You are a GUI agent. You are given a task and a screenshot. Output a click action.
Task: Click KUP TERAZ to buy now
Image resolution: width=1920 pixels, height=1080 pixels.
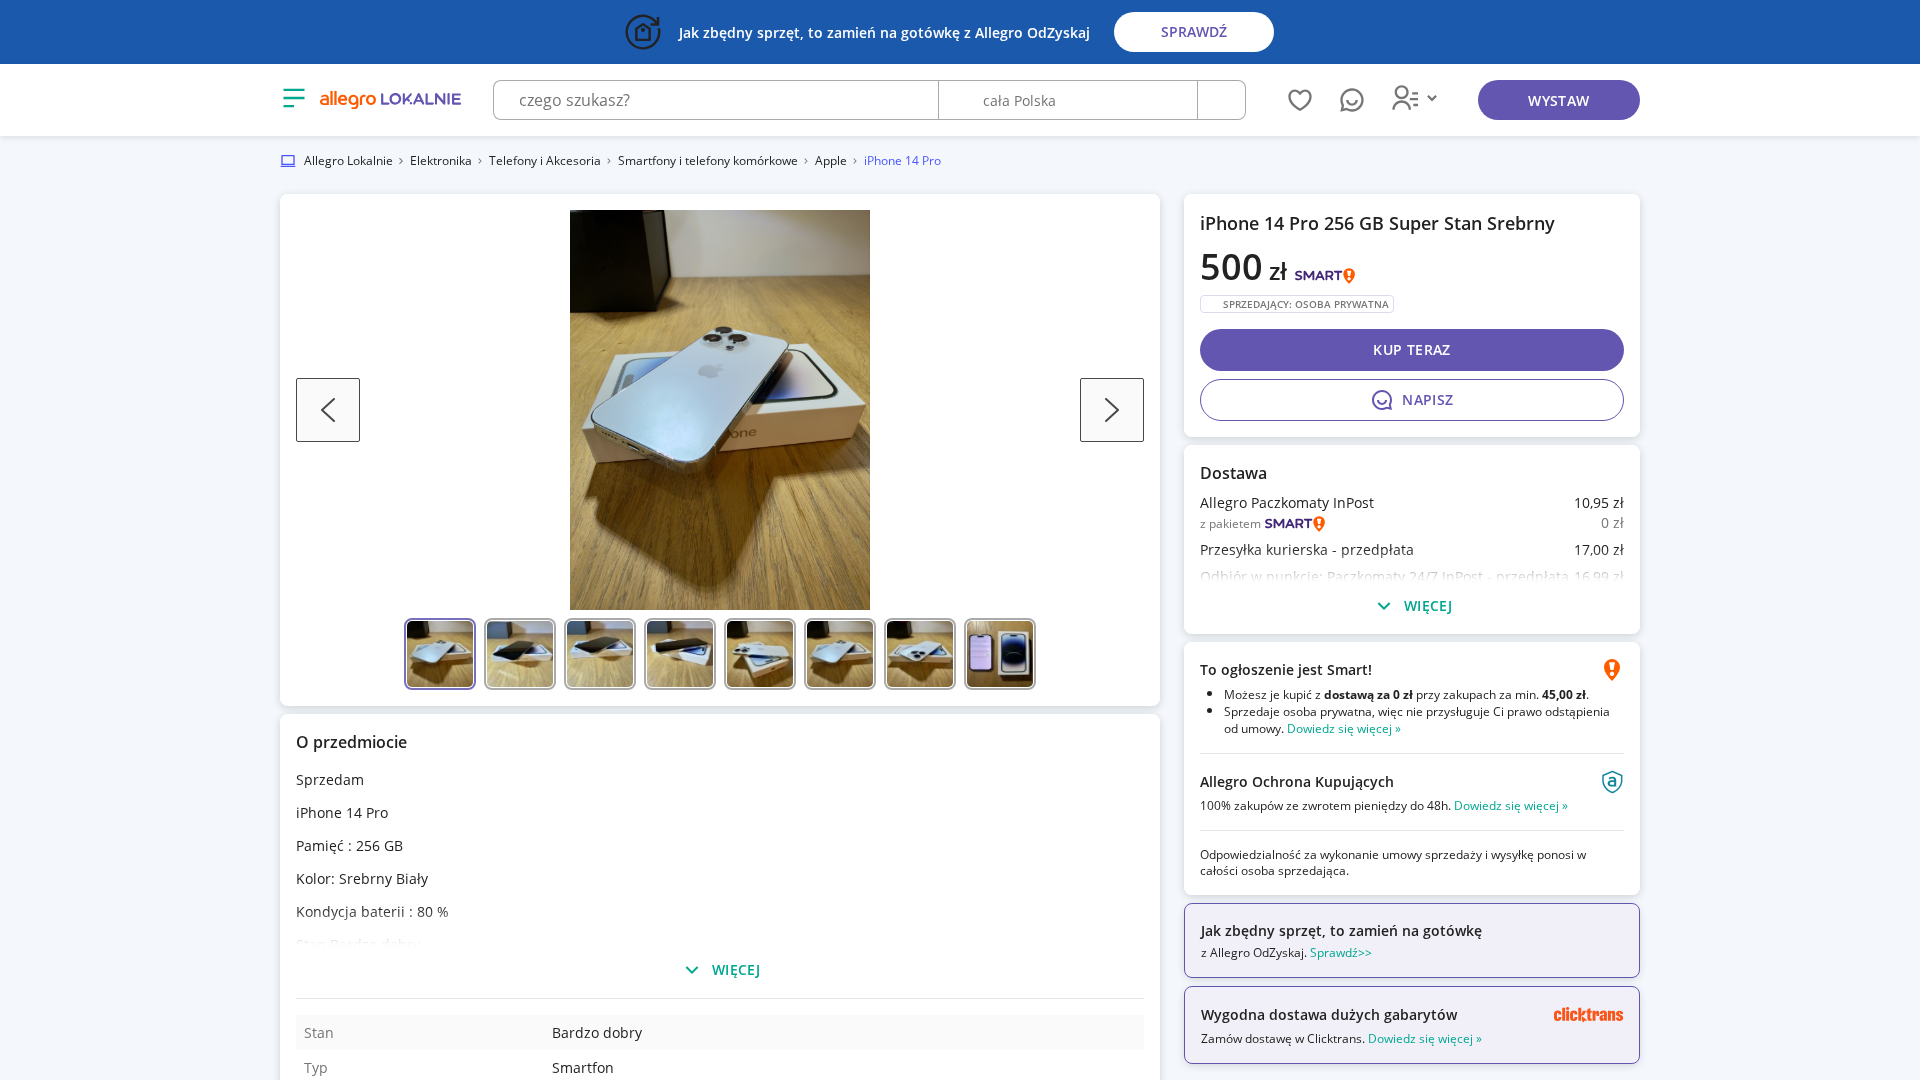(x=1412, y=350)
